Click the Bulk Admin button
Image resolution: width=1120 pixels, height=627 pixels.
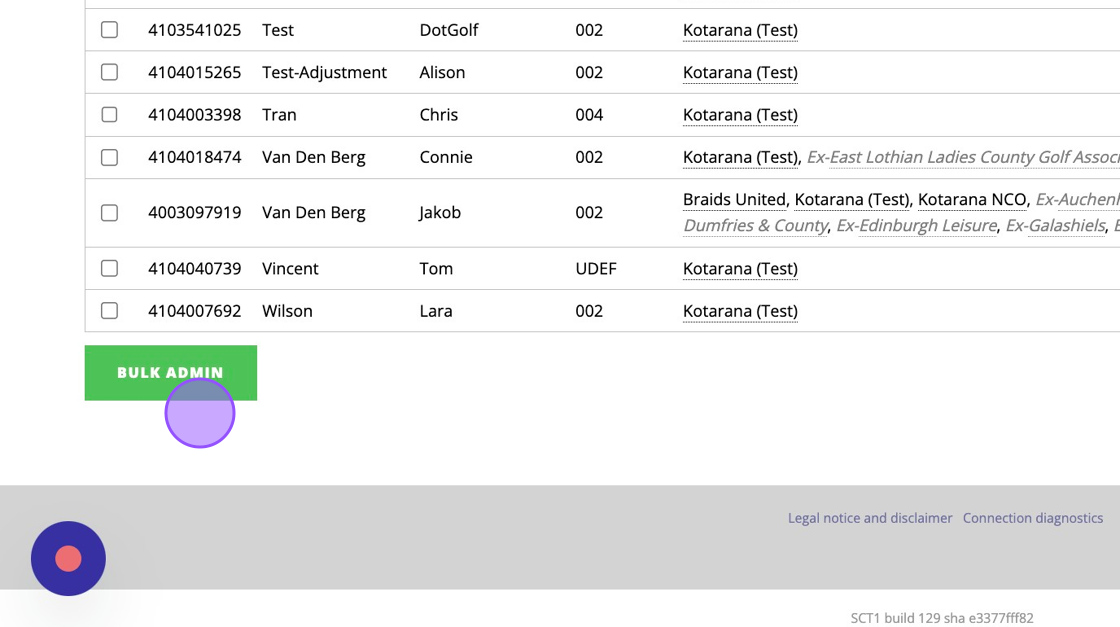(171, 373)
